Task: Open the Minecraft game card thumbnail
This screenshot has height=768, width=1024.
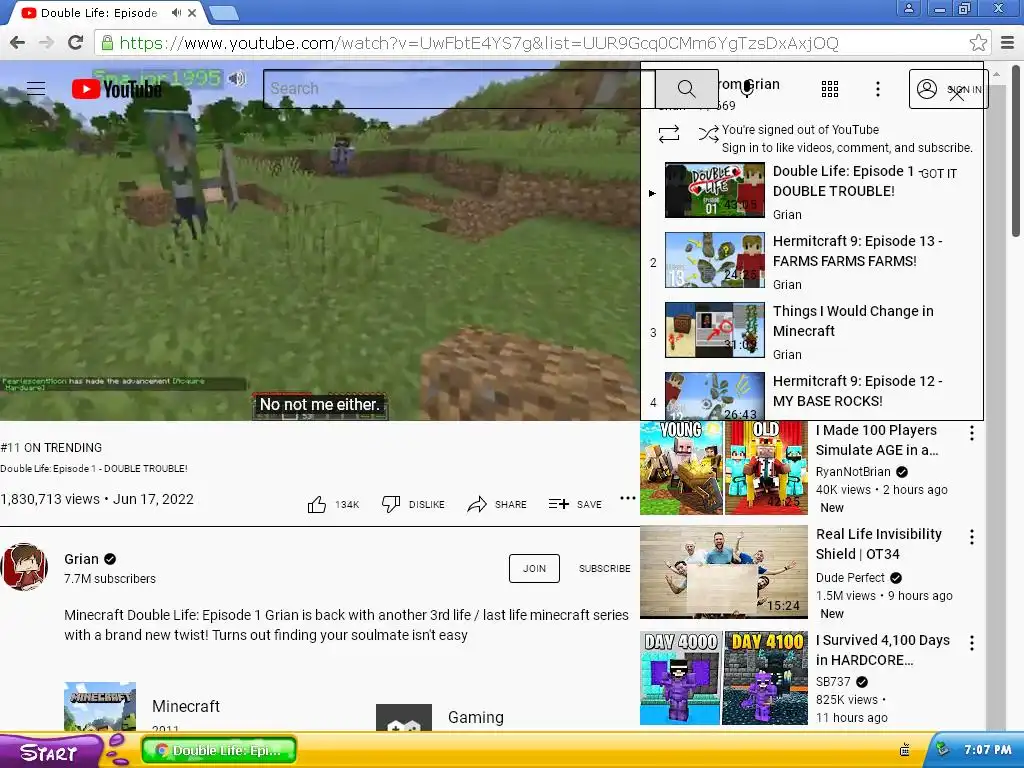Action: 100,706
